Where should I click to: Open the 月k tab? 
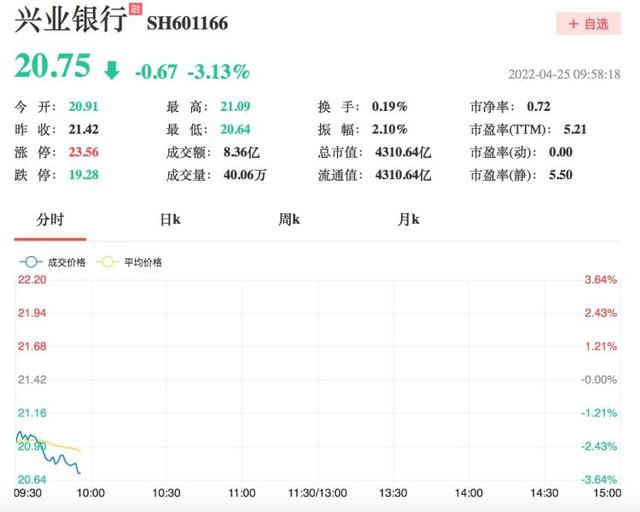coord(409,220)
